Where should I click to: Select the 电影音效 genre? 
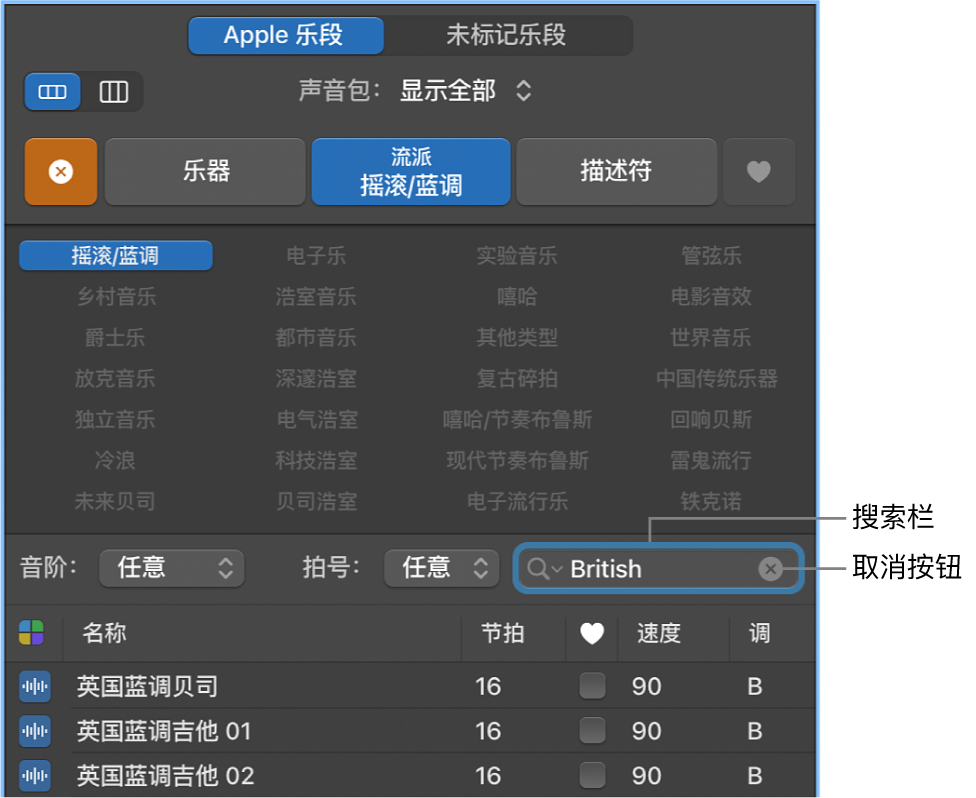[711, 297]
